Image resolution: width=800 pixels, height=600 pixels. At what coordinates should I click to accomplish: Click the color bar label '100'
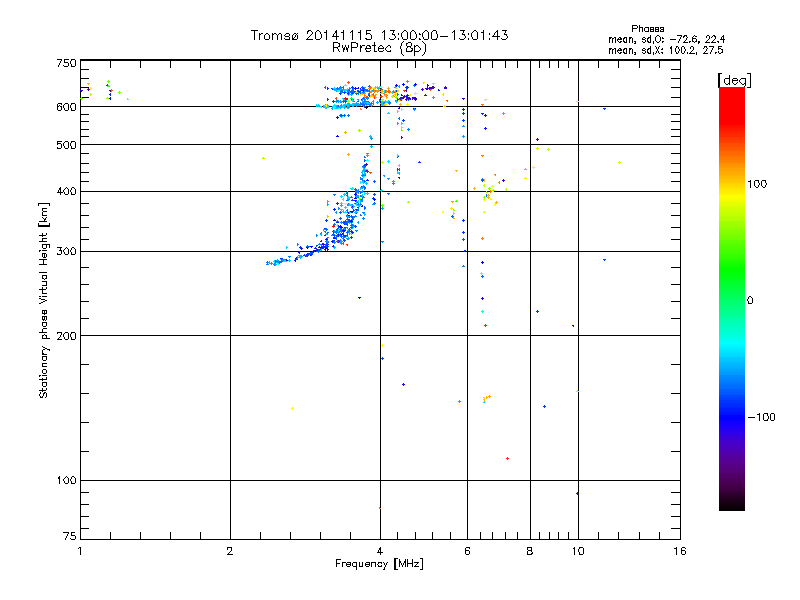[757, 184]
